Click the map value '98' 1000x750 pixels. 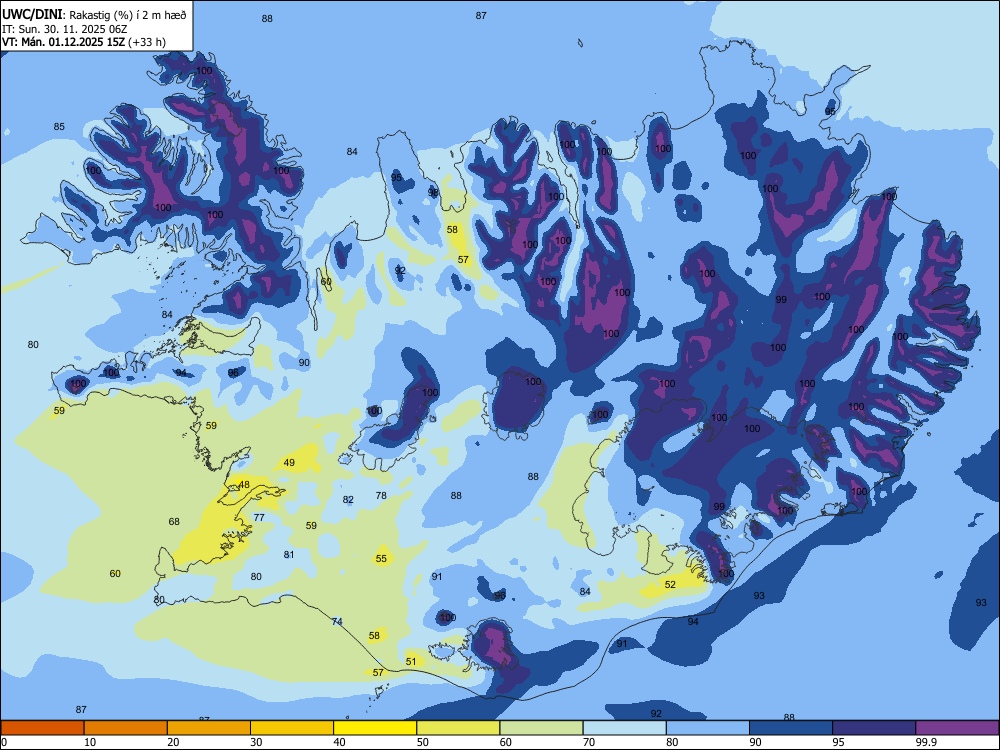click(x=433, y=192)
